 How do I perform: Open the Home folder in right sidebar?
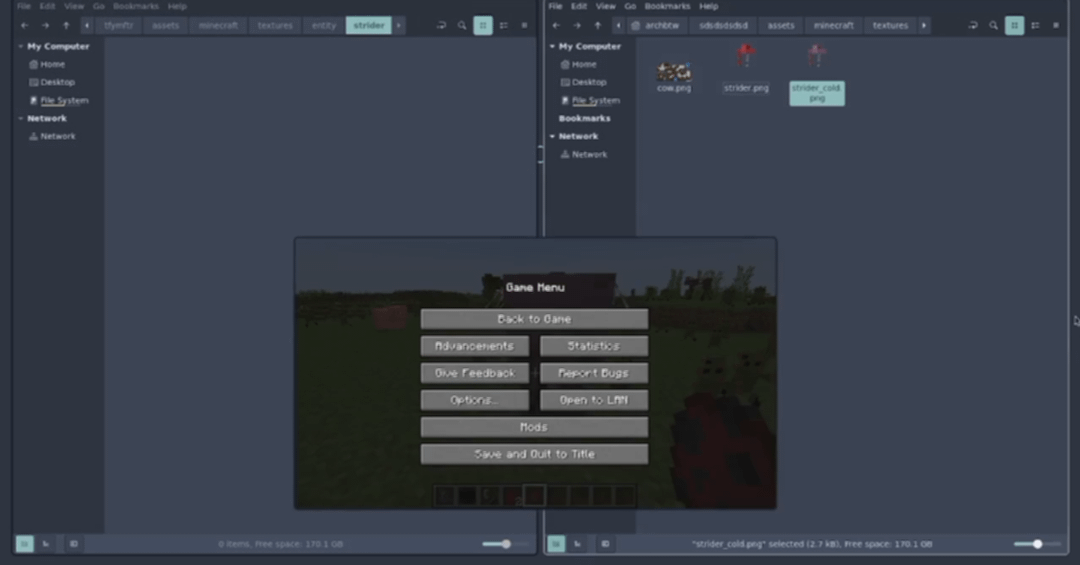(583, 64)
